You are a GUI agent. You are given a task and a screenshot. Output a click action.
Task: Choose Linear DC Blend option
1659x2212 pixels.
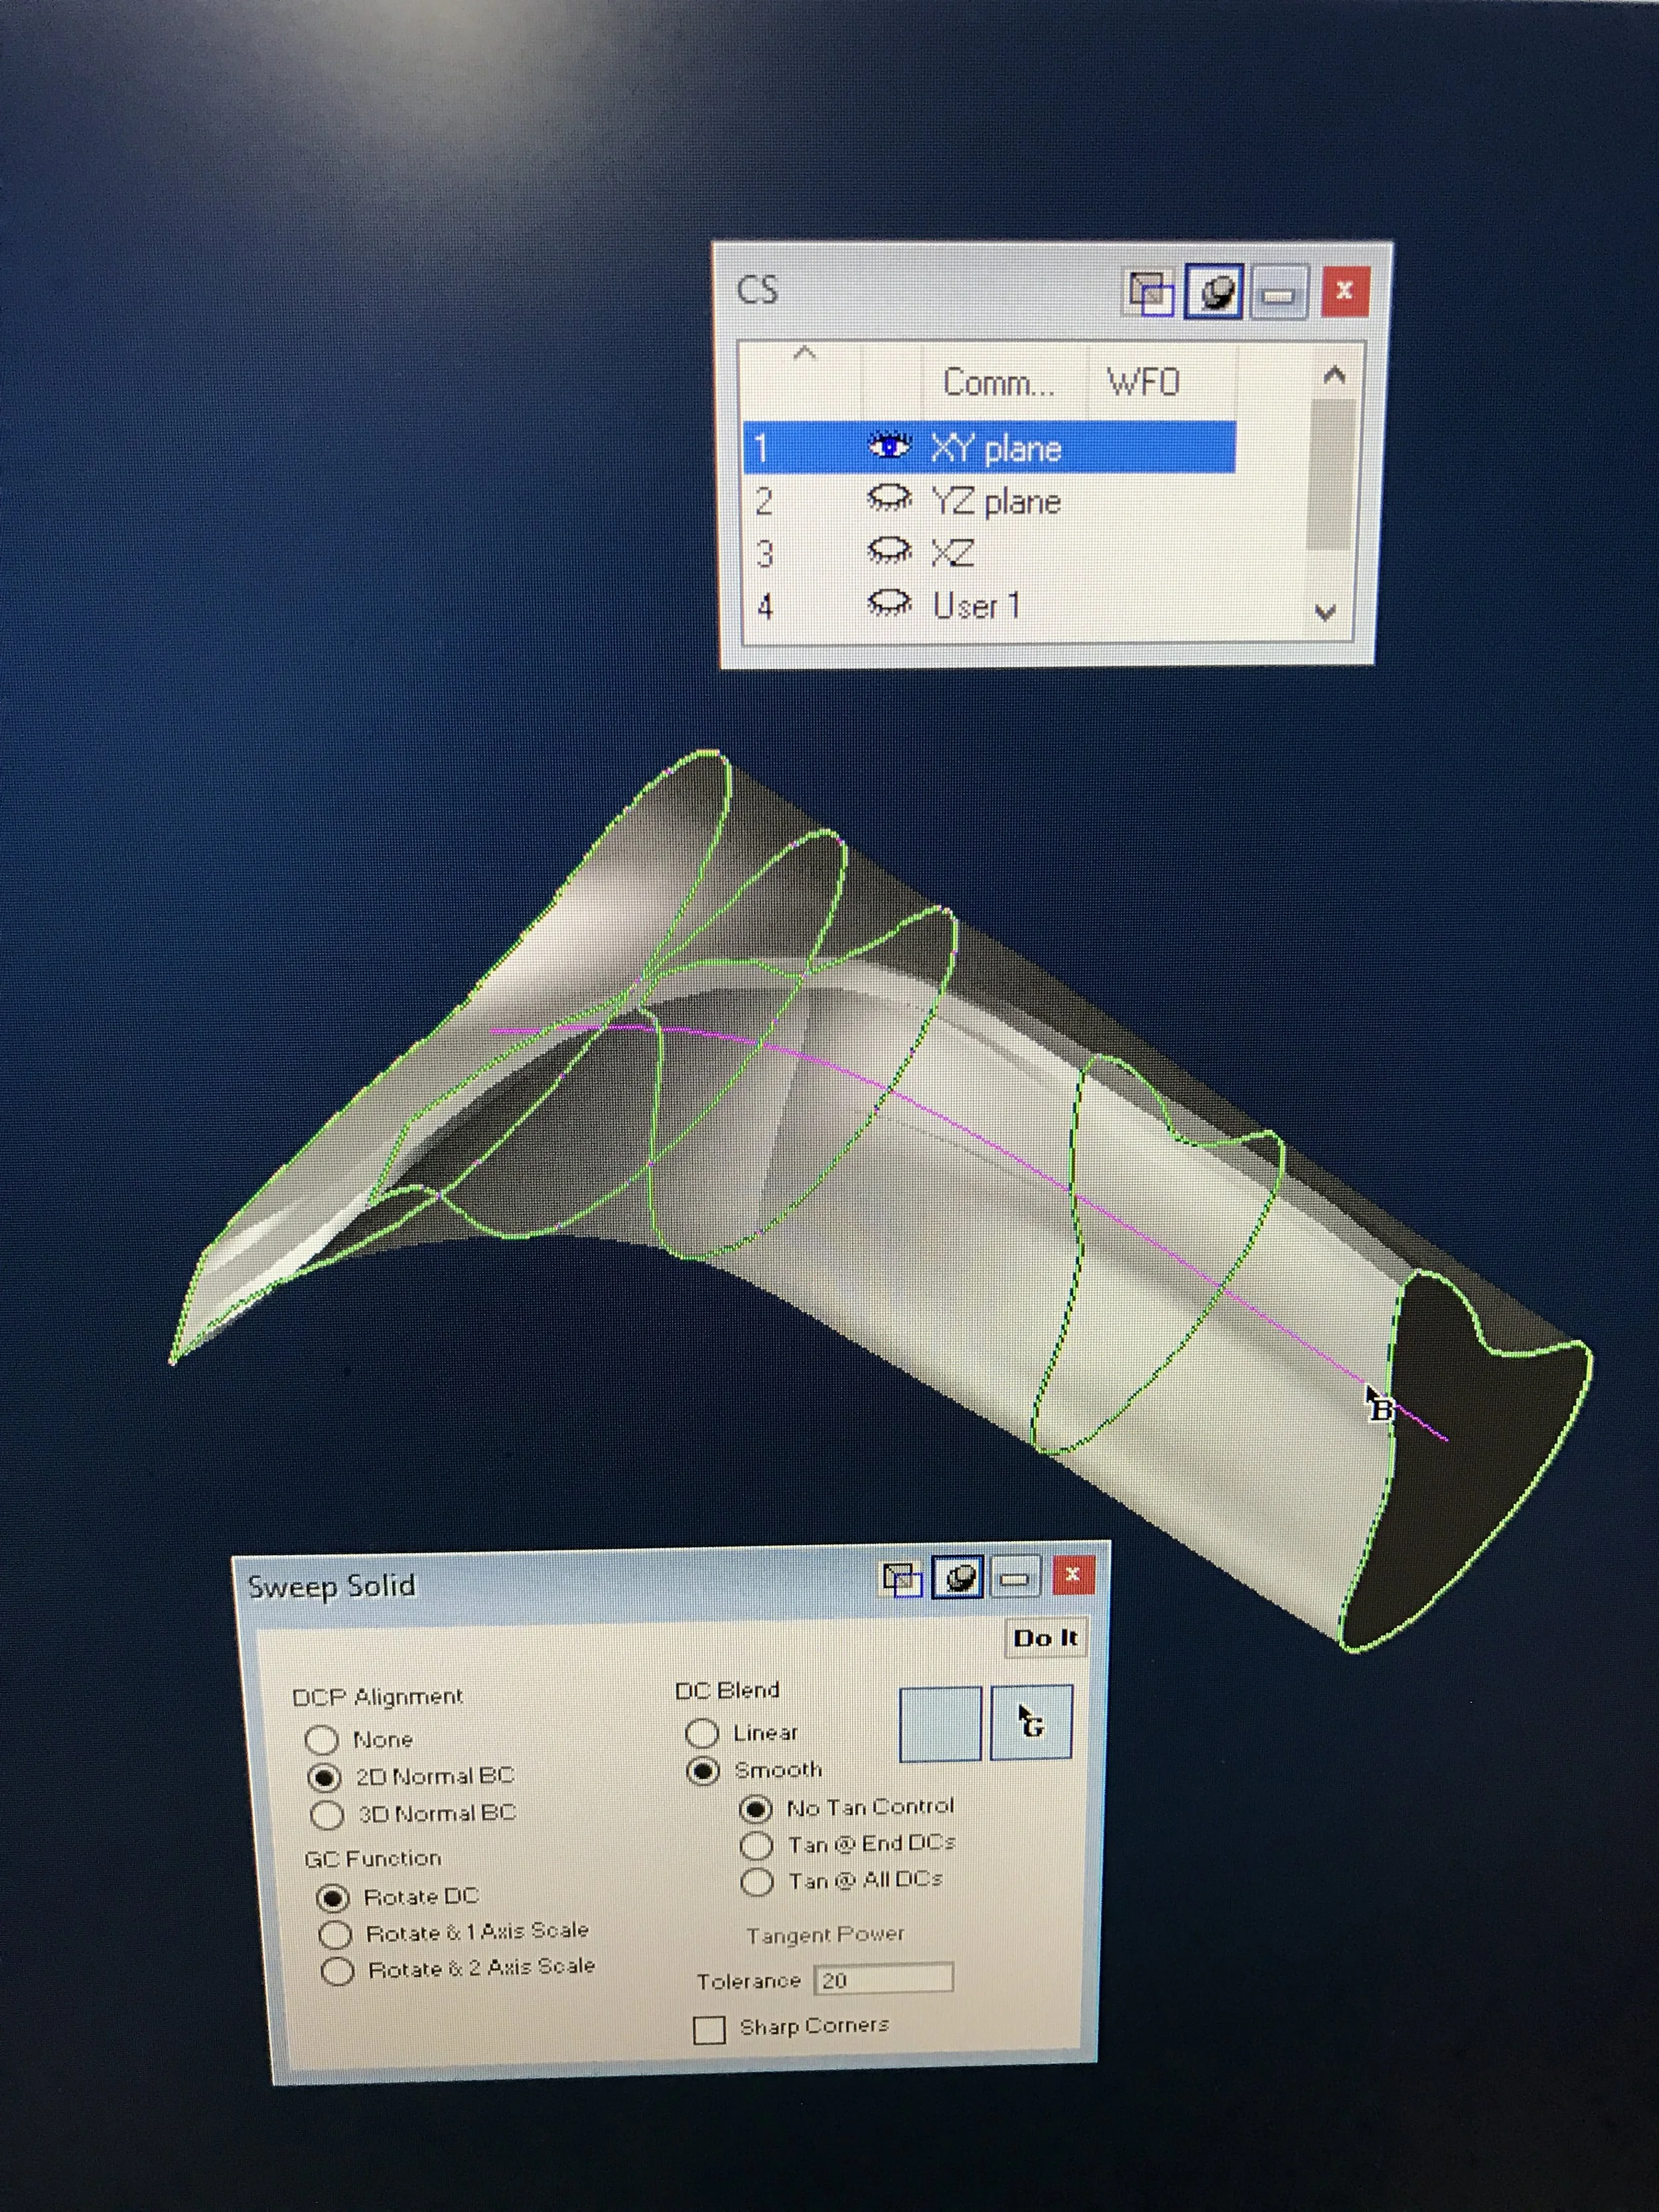click(702, 1733)
